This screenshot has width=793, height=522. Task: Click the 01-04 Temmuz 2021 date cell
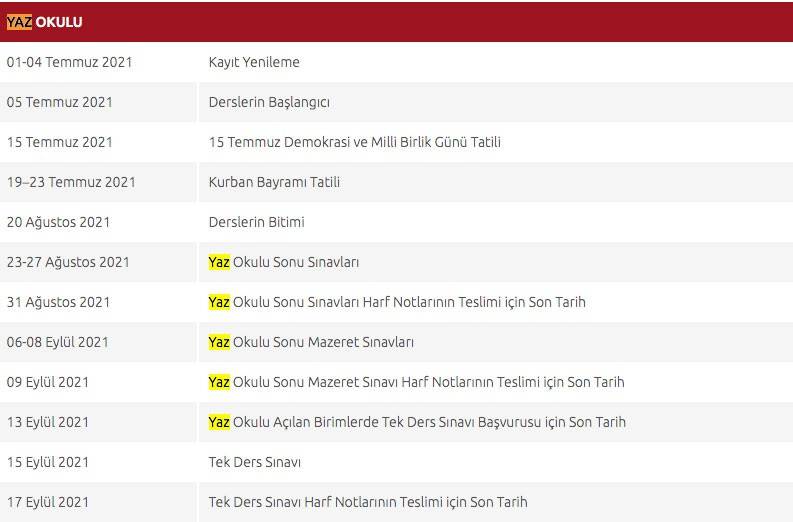point(69,62)
